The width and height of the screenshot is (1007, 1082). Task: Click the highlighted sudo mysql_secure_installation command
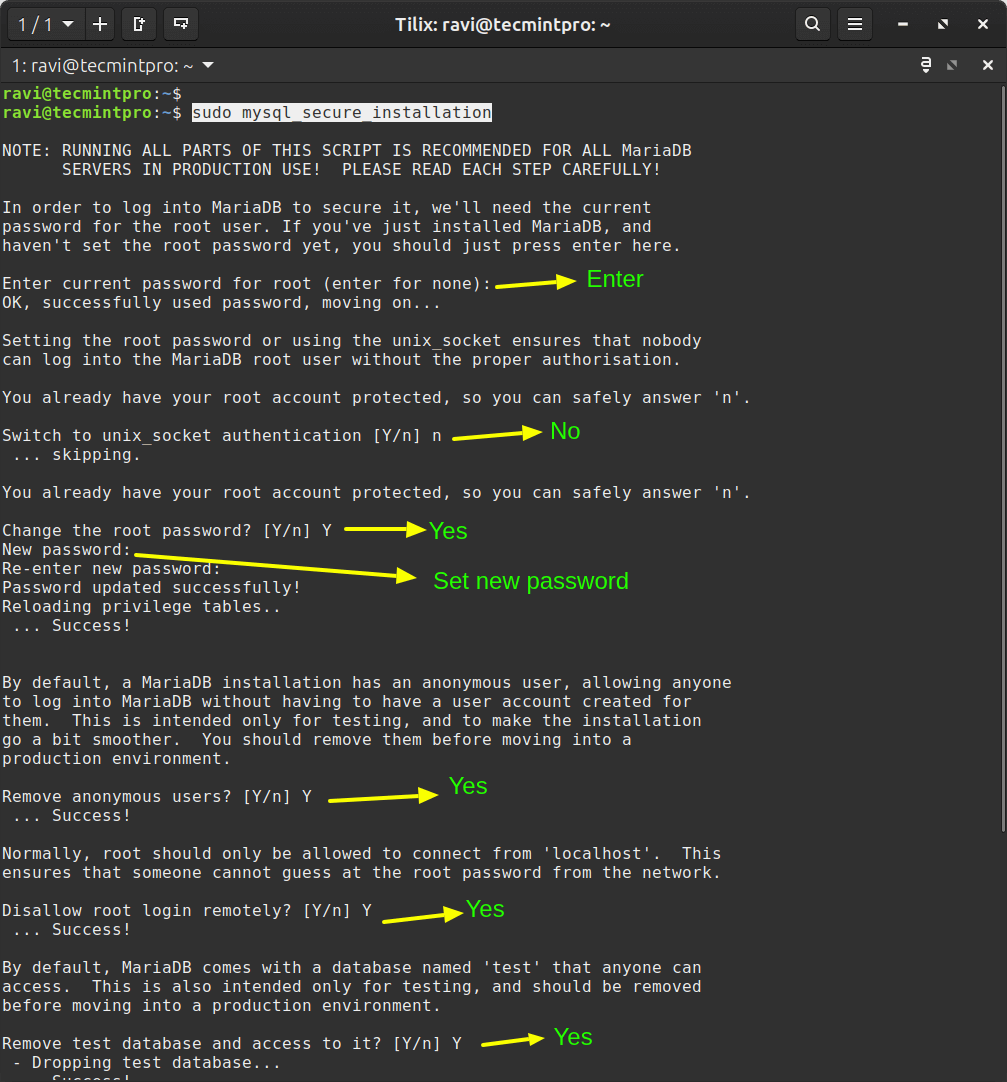[x=341, y=113]
